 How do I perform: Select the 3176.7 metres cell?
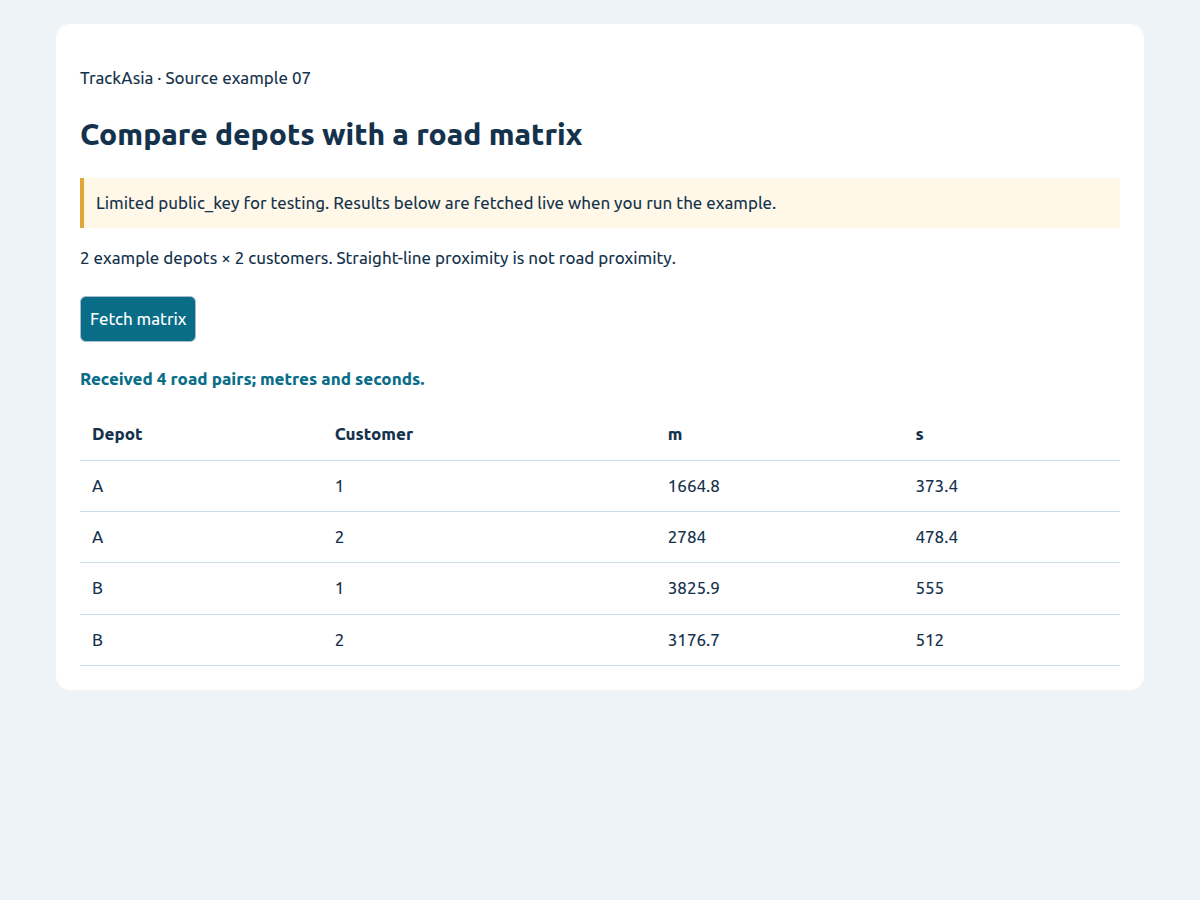[780, 640]
